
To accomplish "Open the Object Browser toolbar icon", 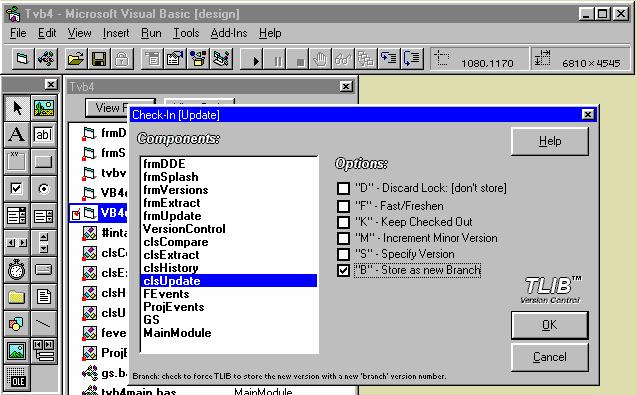I will tap(198, 59).
